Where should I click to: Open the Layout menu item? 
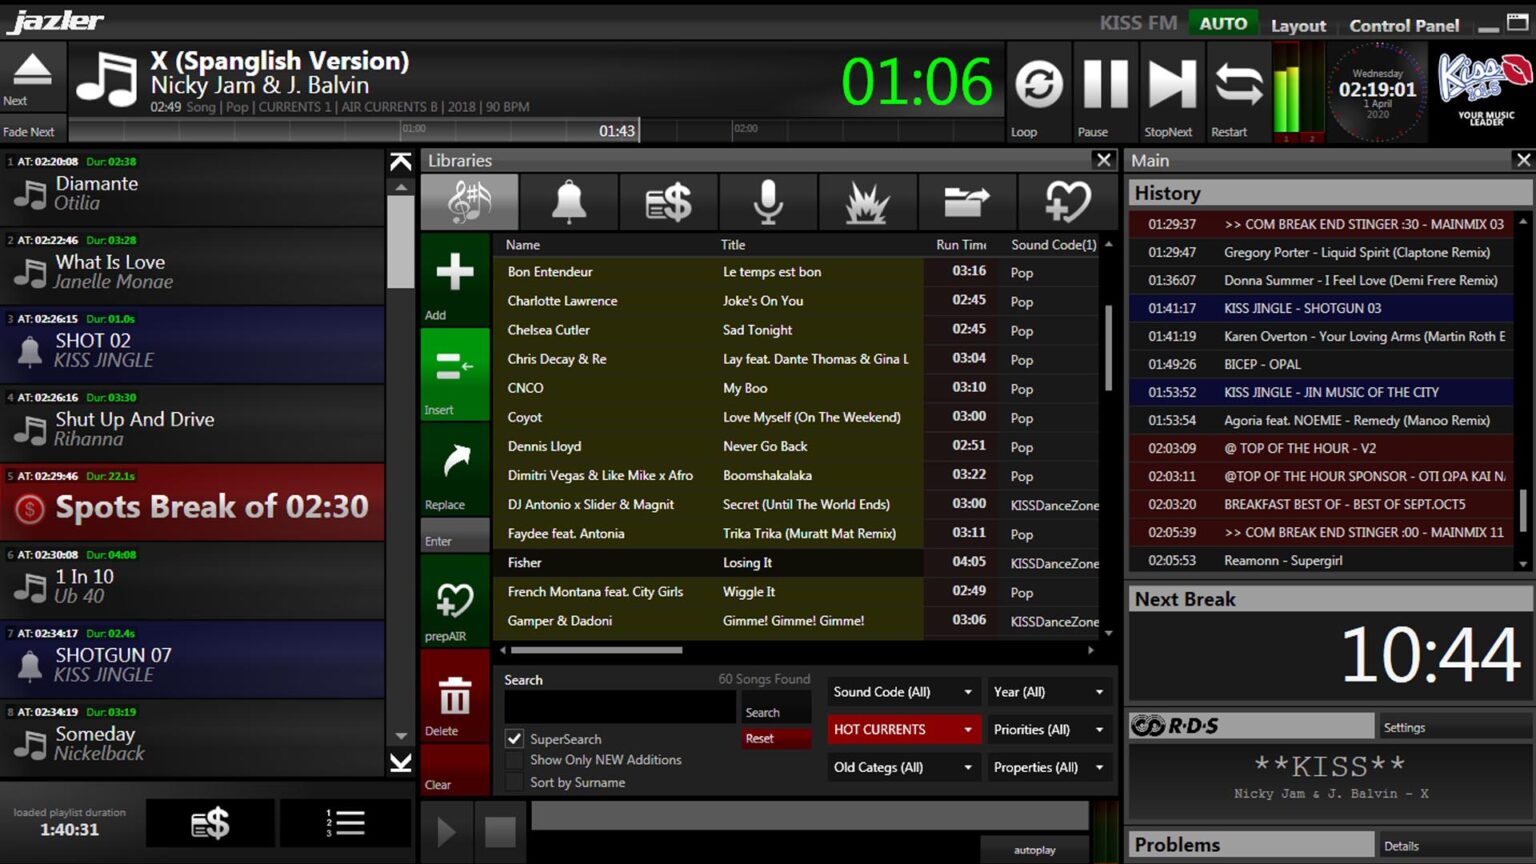coord(1297,25)
